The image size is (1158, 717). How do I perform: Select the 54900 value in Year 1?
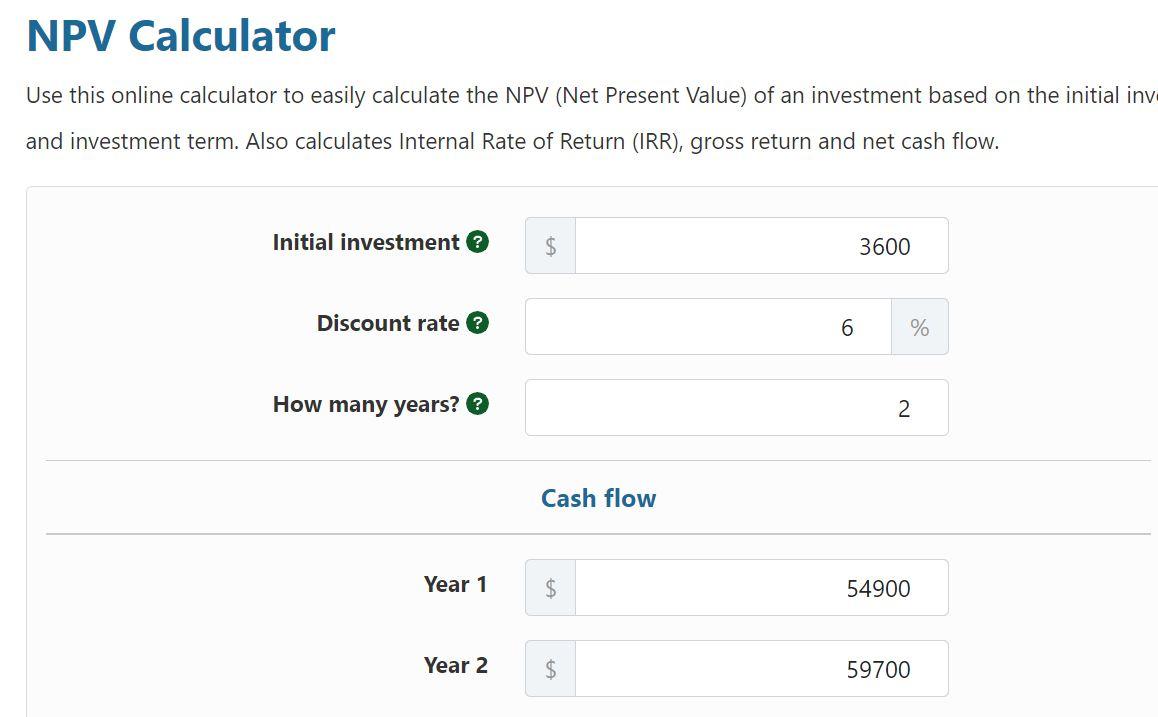tap(879, 588)
